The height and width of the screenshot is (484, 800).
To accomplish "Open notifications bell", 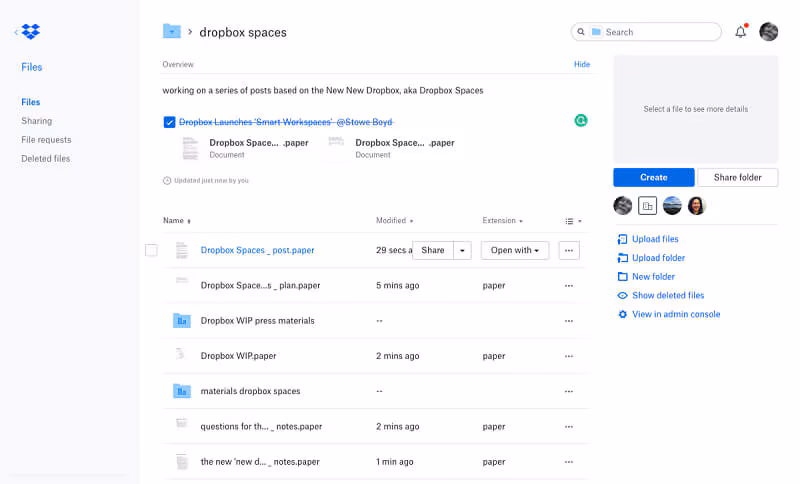I will pos(740,32).
